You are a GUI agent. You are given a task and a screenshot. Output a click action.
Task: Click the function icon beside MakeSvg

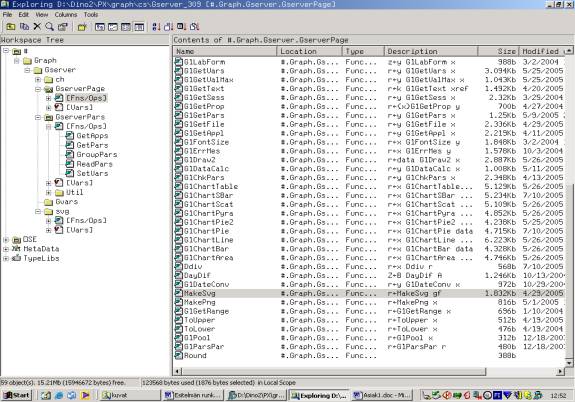click(179, 293)
